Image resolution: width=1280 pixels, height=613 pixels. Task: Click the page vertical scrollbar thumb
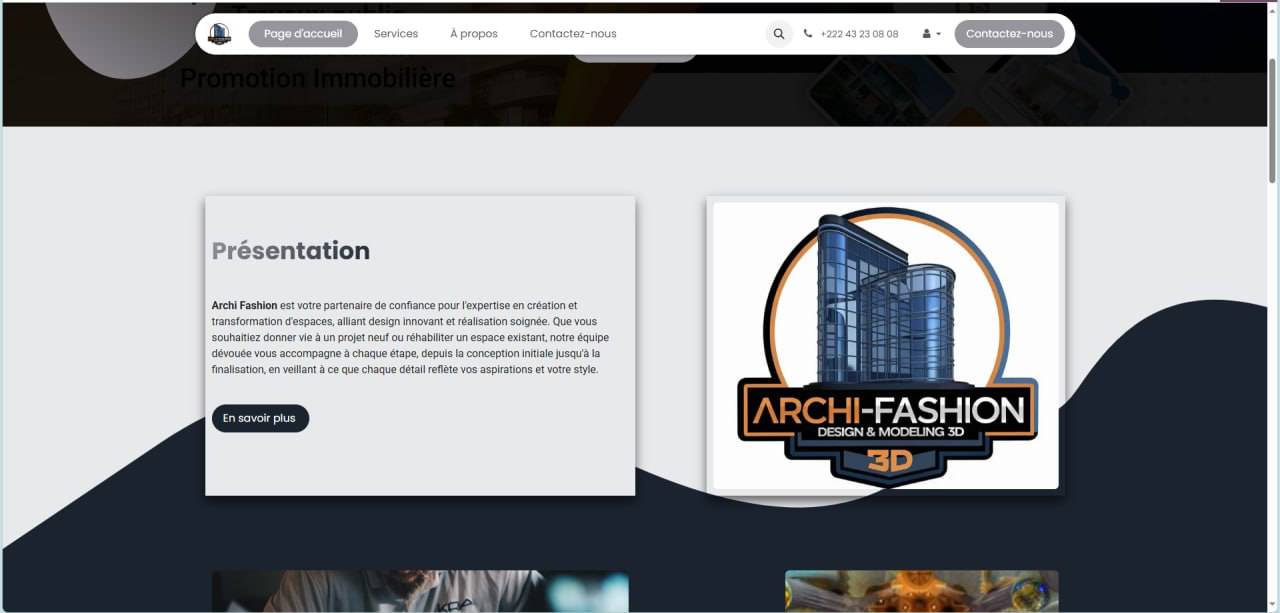[x=1272, y=120]
